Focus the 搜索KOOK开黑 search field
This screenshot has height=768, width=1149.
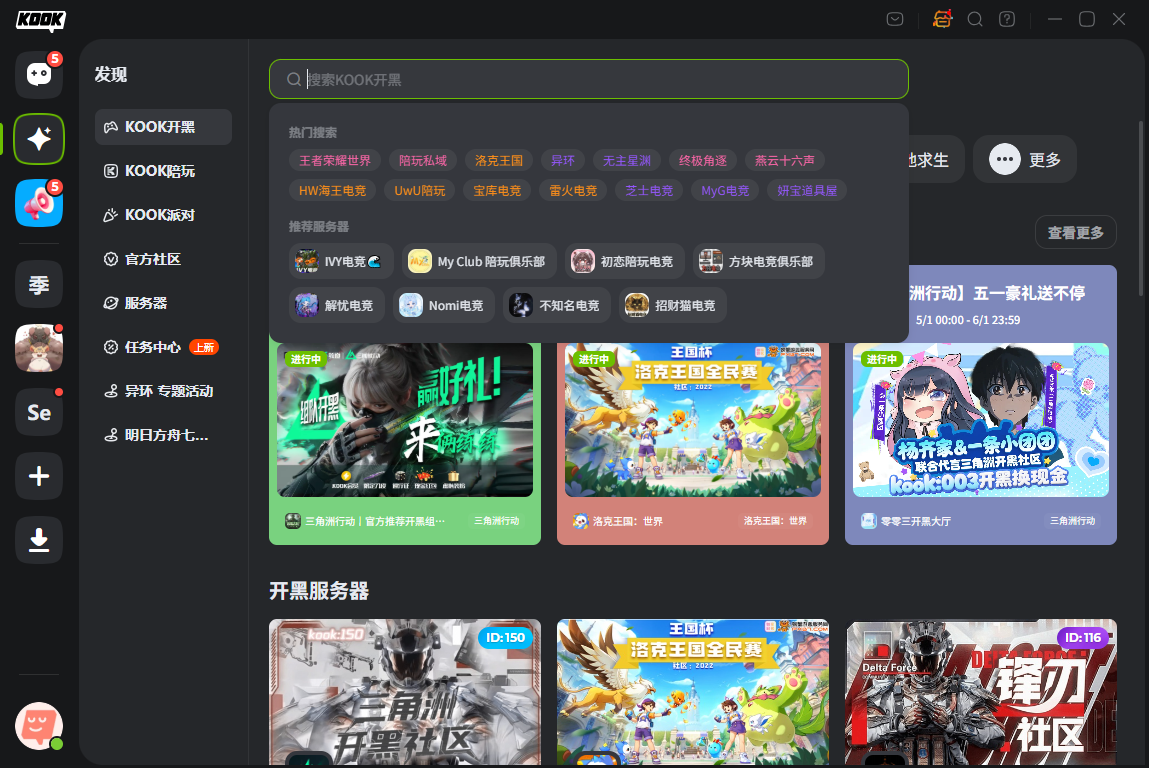[589, 79]
